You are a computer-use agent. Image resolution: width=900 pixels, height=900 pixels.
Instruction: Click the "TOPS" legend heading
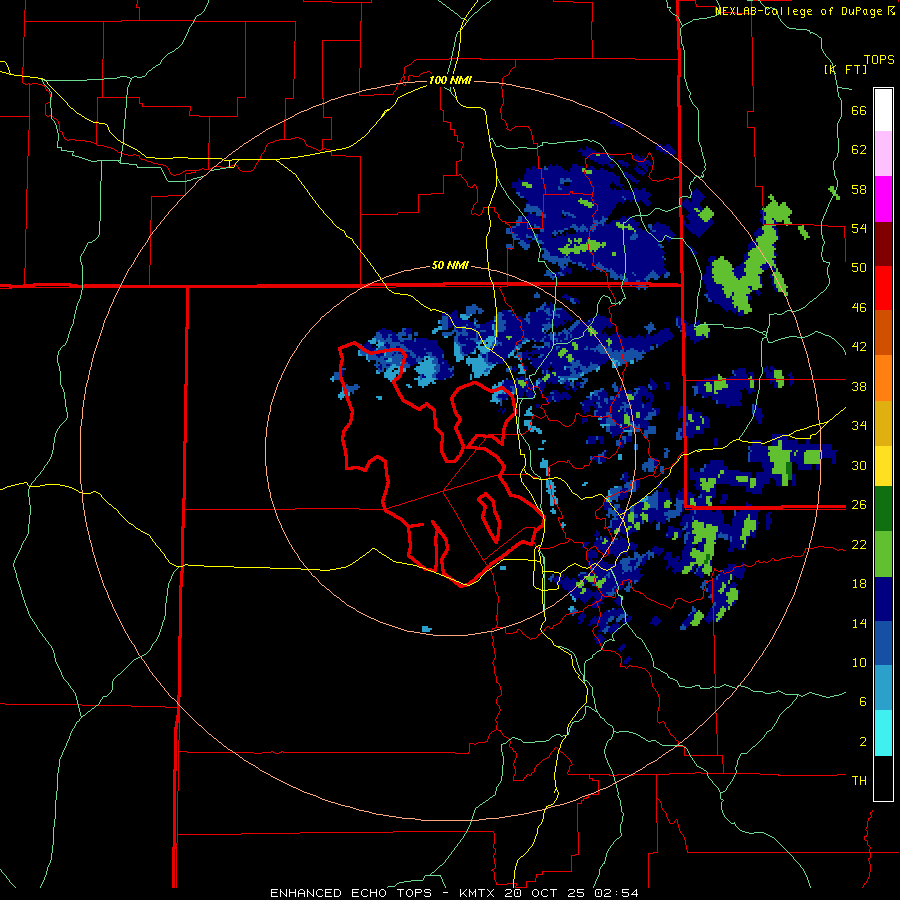[879, 59]
